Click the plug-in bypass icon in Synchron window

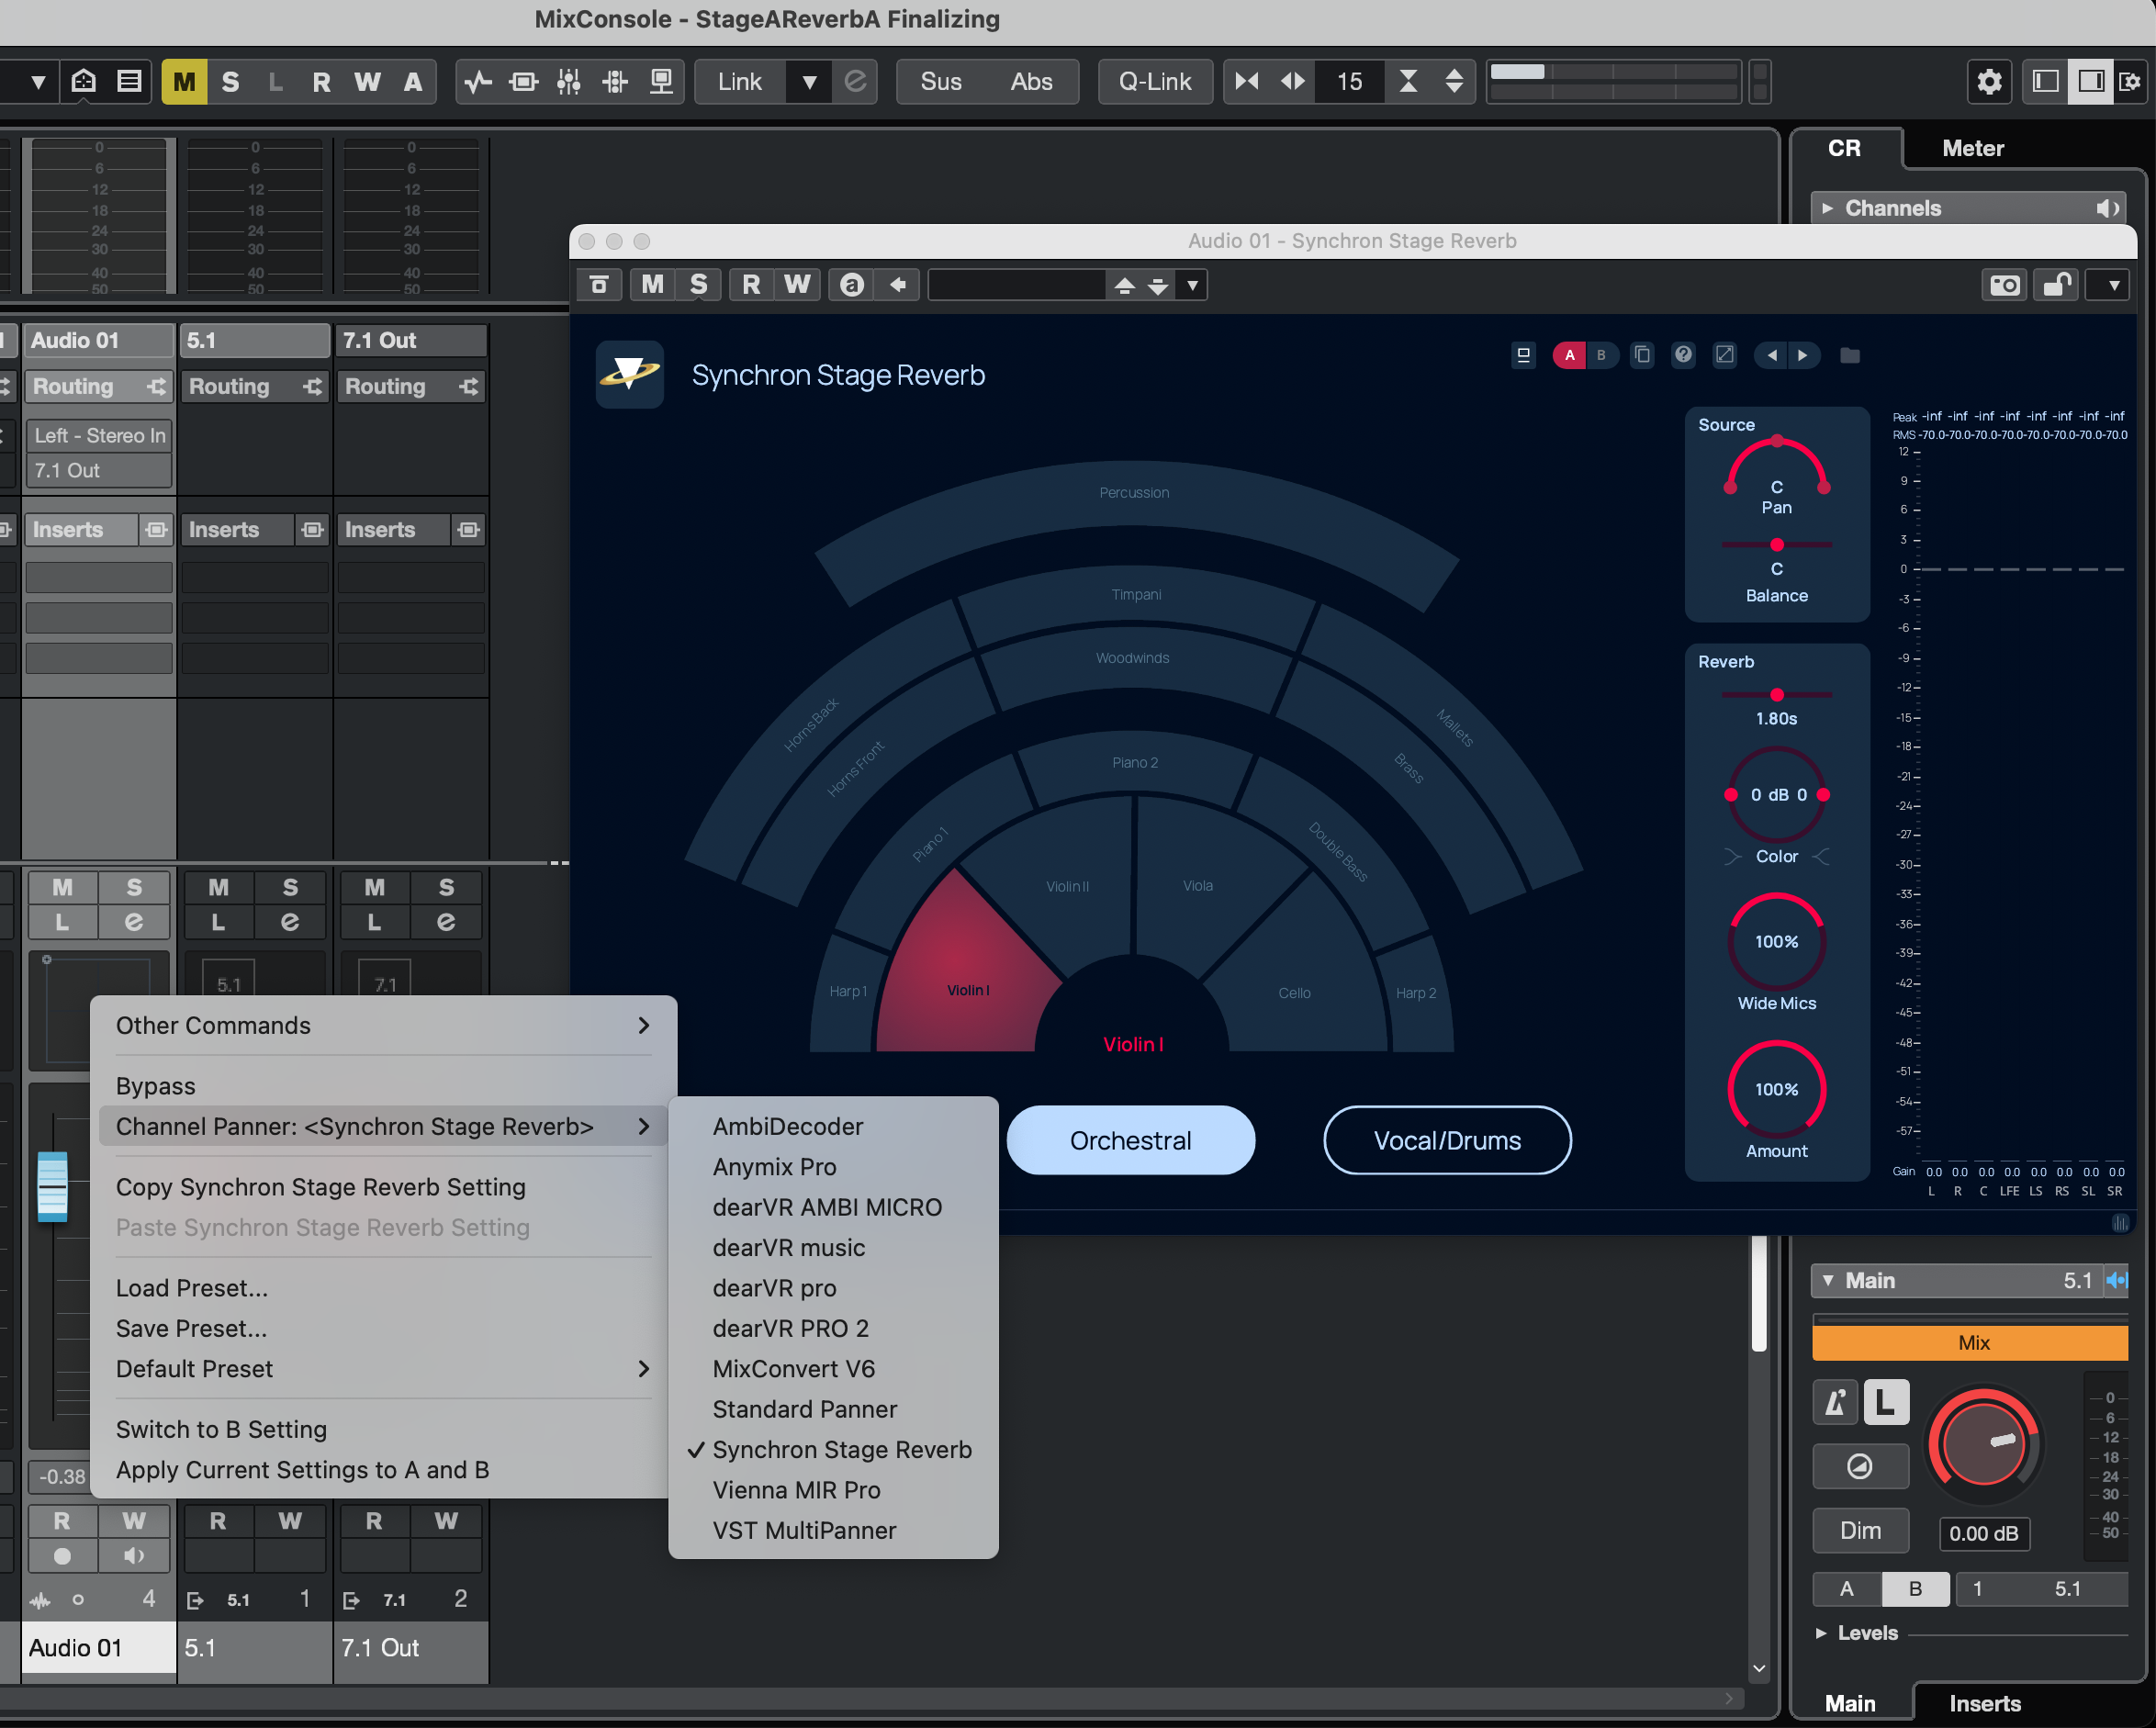point(599,285)
